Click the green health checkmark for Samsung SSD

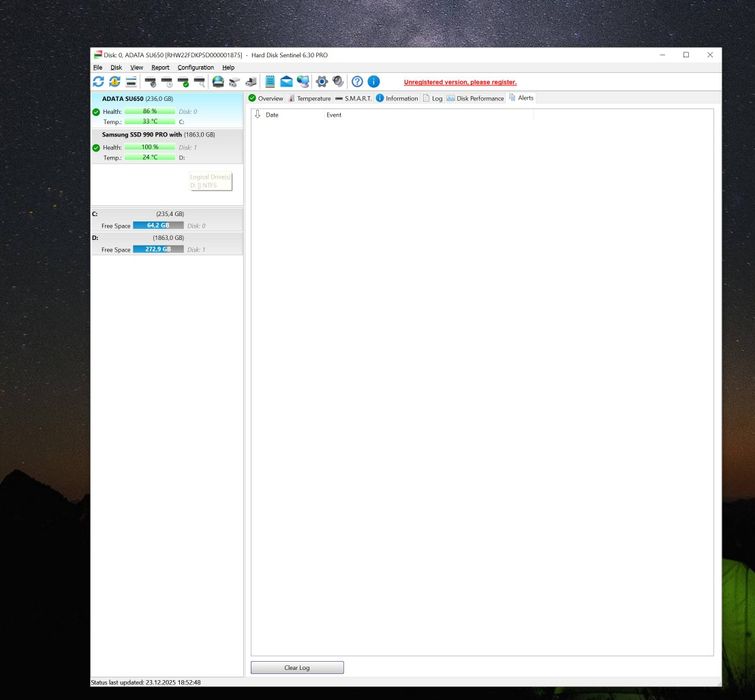tap(96, 147)
